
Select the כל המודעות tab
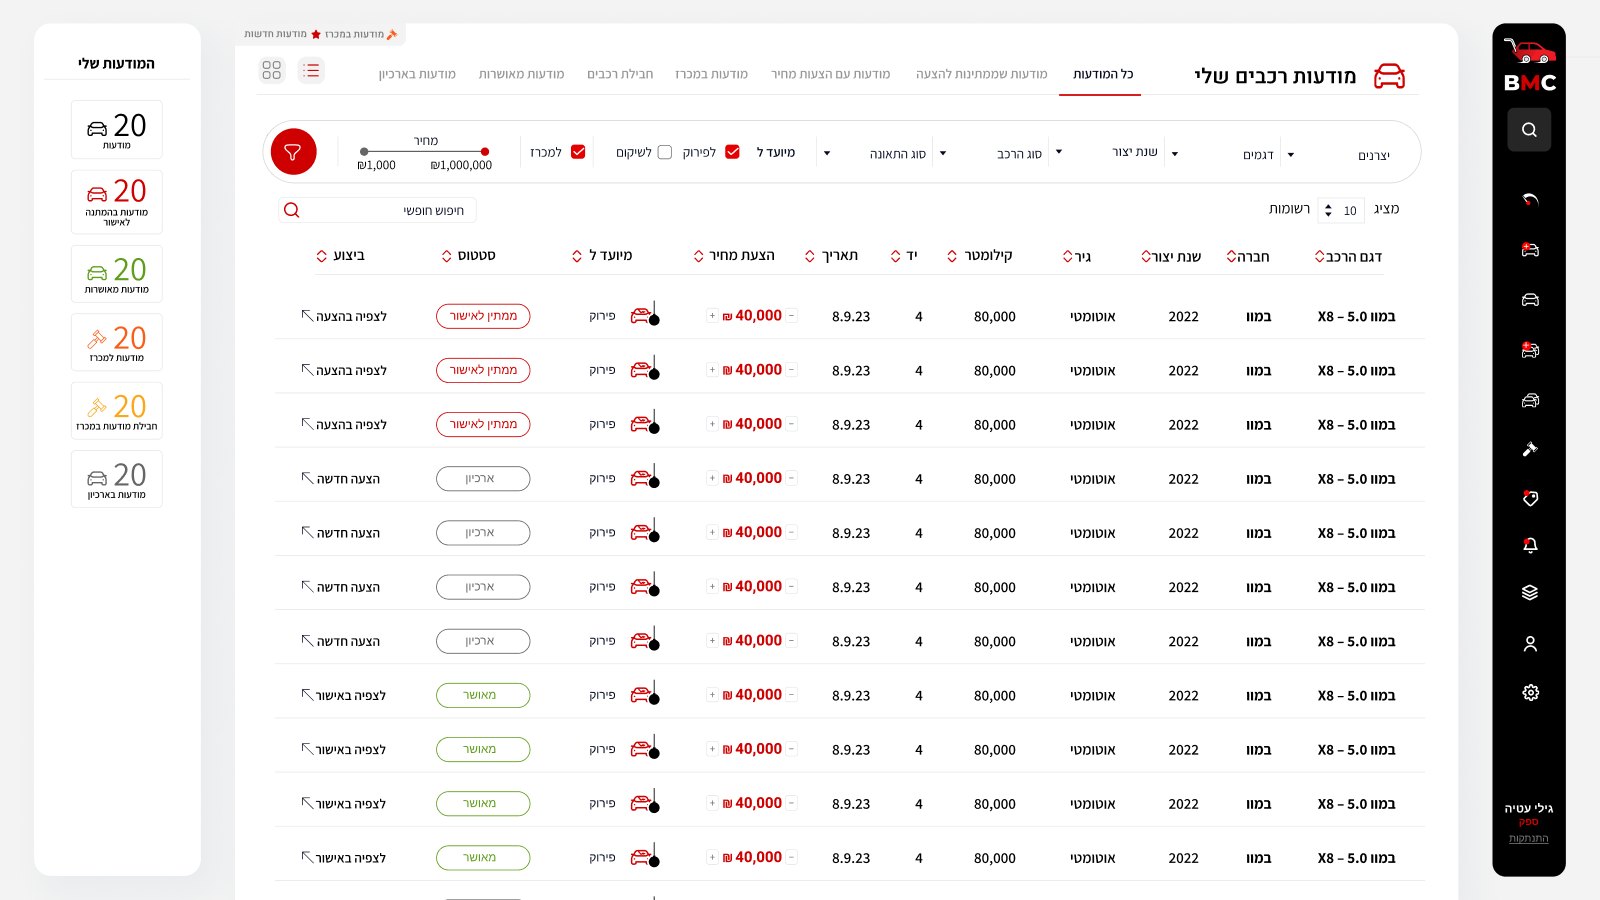[1102, 74]
